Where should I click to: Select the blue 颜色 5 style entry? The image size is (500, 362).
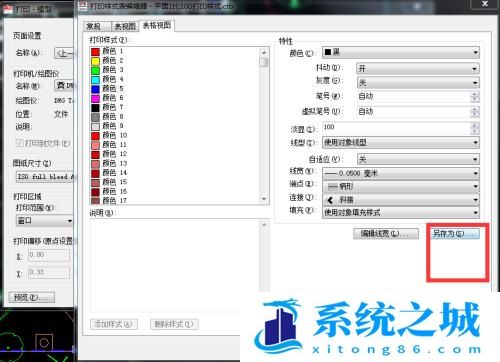point(107,89)
